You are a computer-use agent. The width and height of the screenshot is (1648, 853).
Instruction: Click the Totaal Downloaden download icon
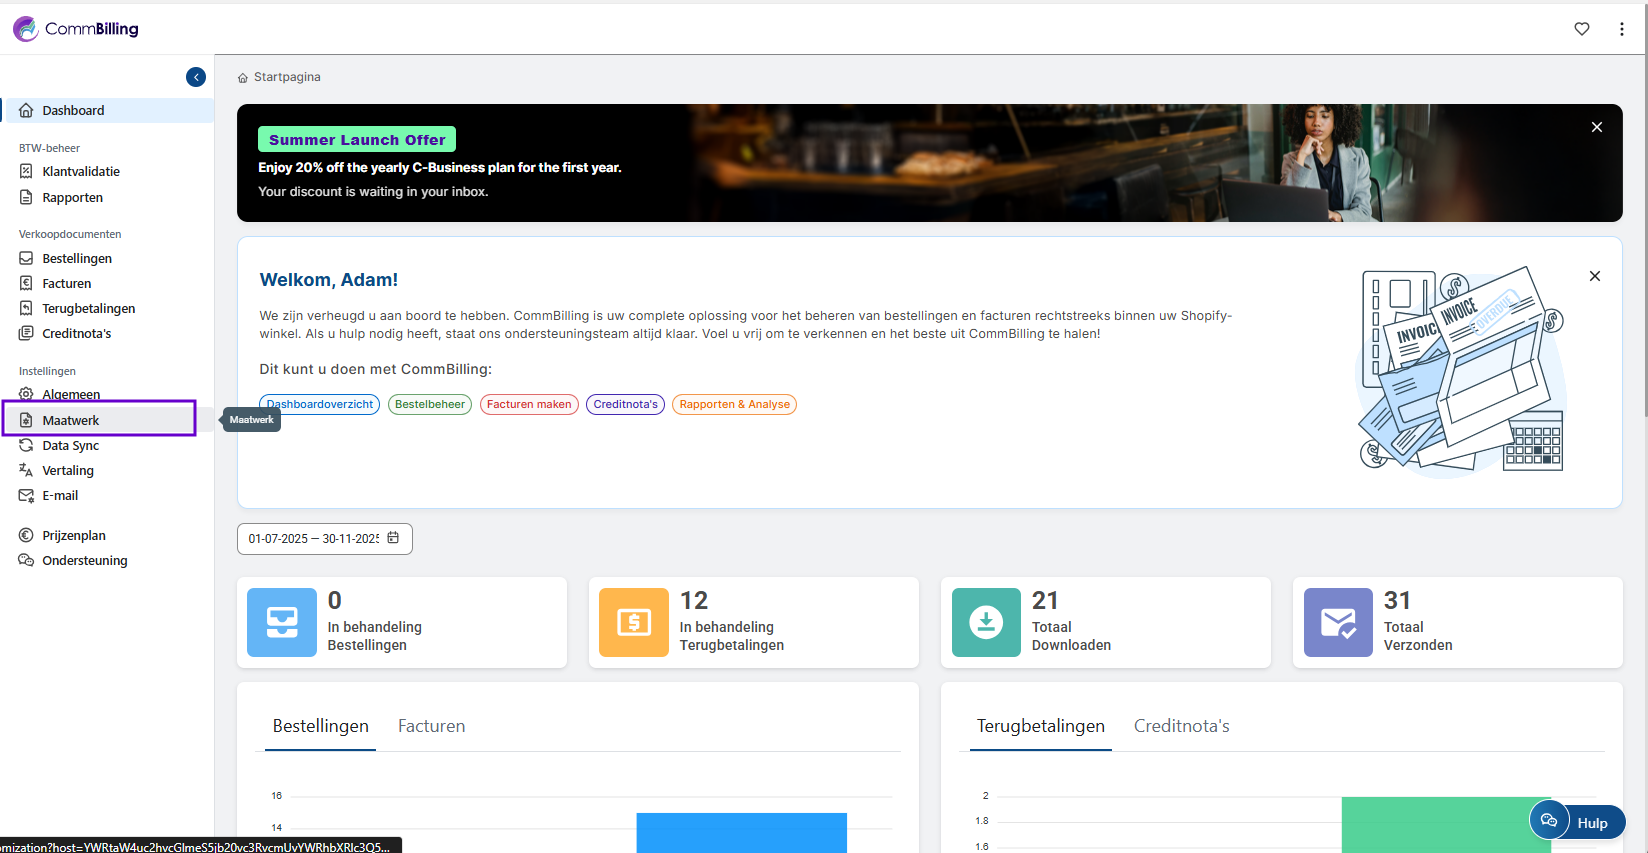(986, 622)
